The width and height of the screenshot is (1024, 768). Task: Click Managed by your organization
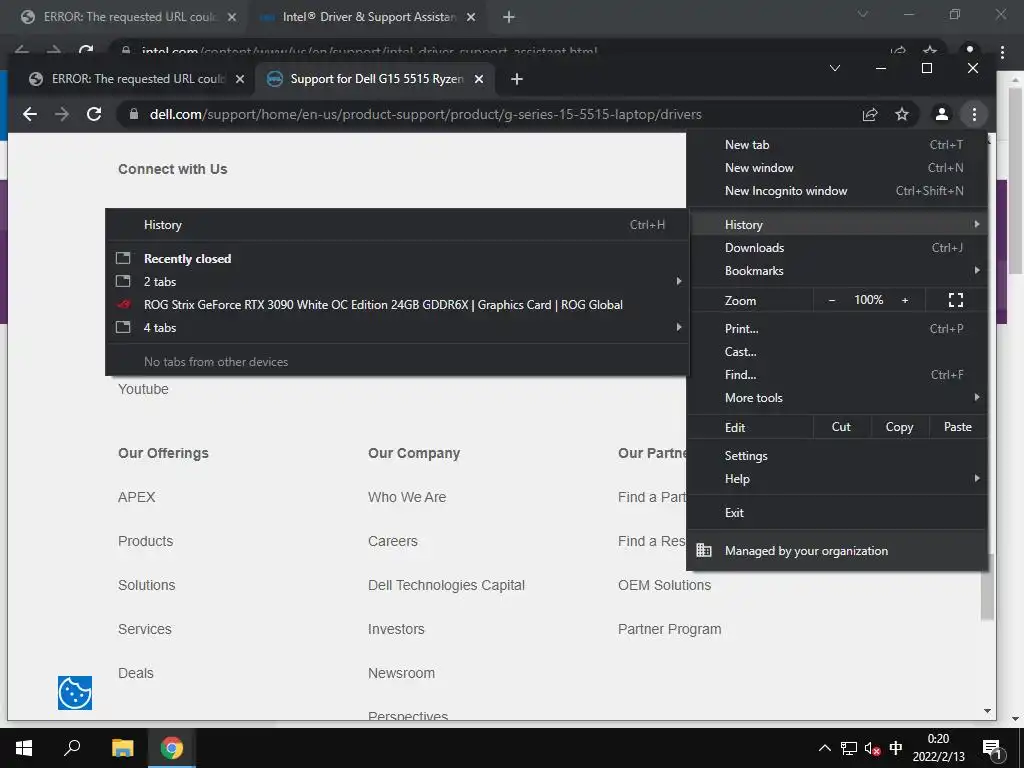[x=837, y=551]
